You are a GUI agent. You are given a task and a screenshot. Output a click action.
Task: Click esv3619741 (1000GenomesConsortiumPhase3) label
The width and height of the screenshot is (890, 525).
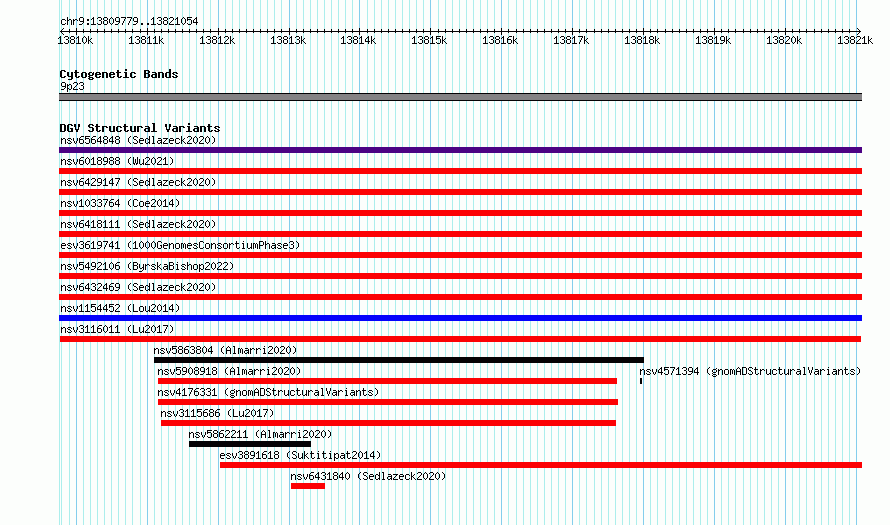click(x=180, y=245)
